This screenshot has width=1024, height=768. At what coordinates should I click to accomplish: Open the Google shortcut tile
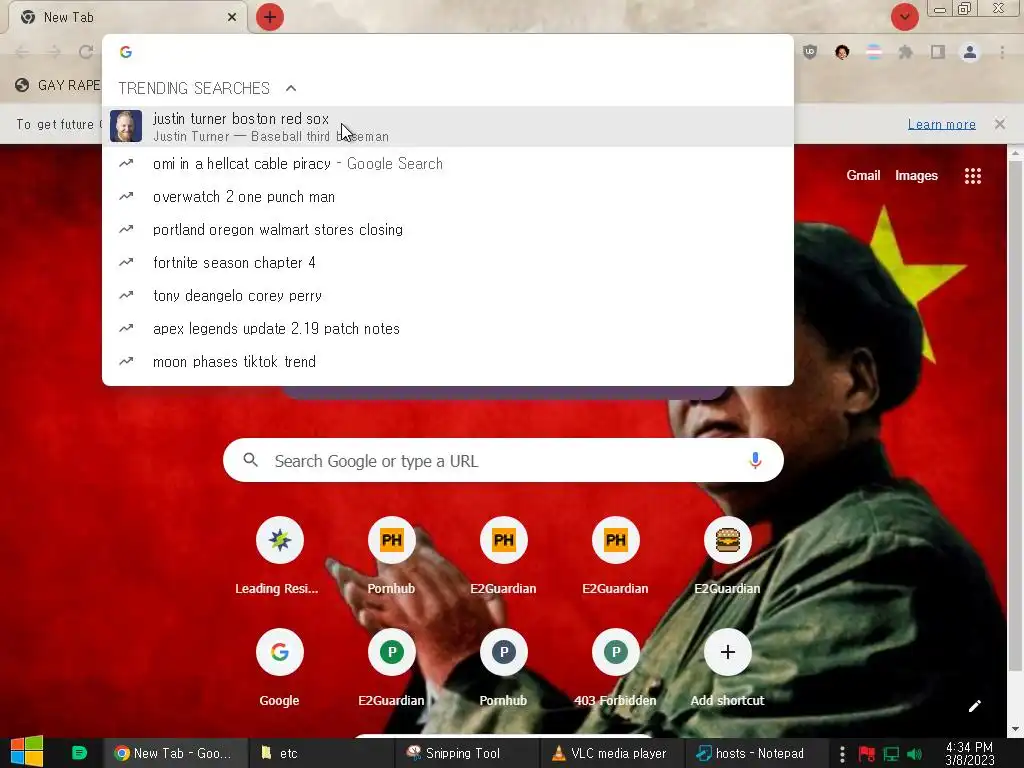[279, 668]
